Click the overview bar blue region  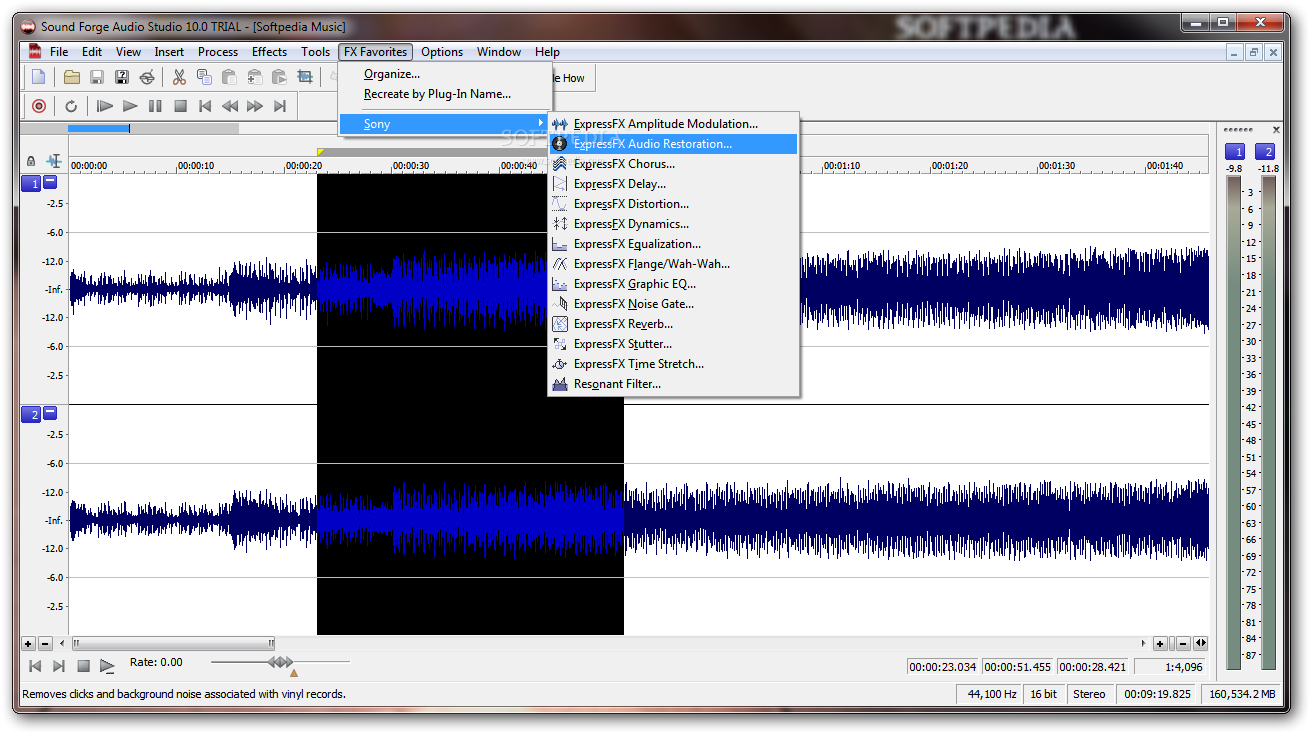[x=99, y=128]
